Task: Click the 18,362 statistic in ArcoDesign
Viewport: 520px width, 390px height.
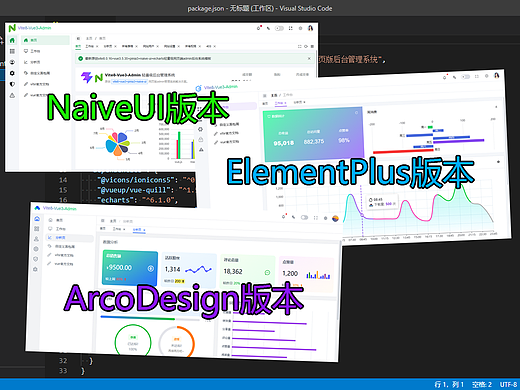Action: pos(233,272)
